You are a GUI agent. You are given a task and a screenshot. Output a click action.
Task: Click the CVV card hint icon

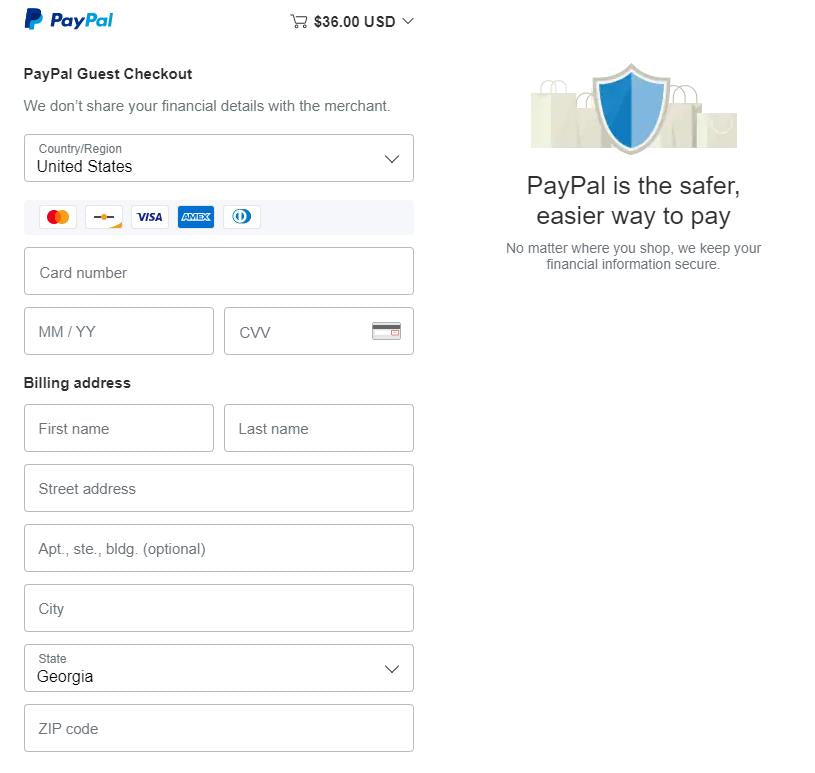pos(386,331)
